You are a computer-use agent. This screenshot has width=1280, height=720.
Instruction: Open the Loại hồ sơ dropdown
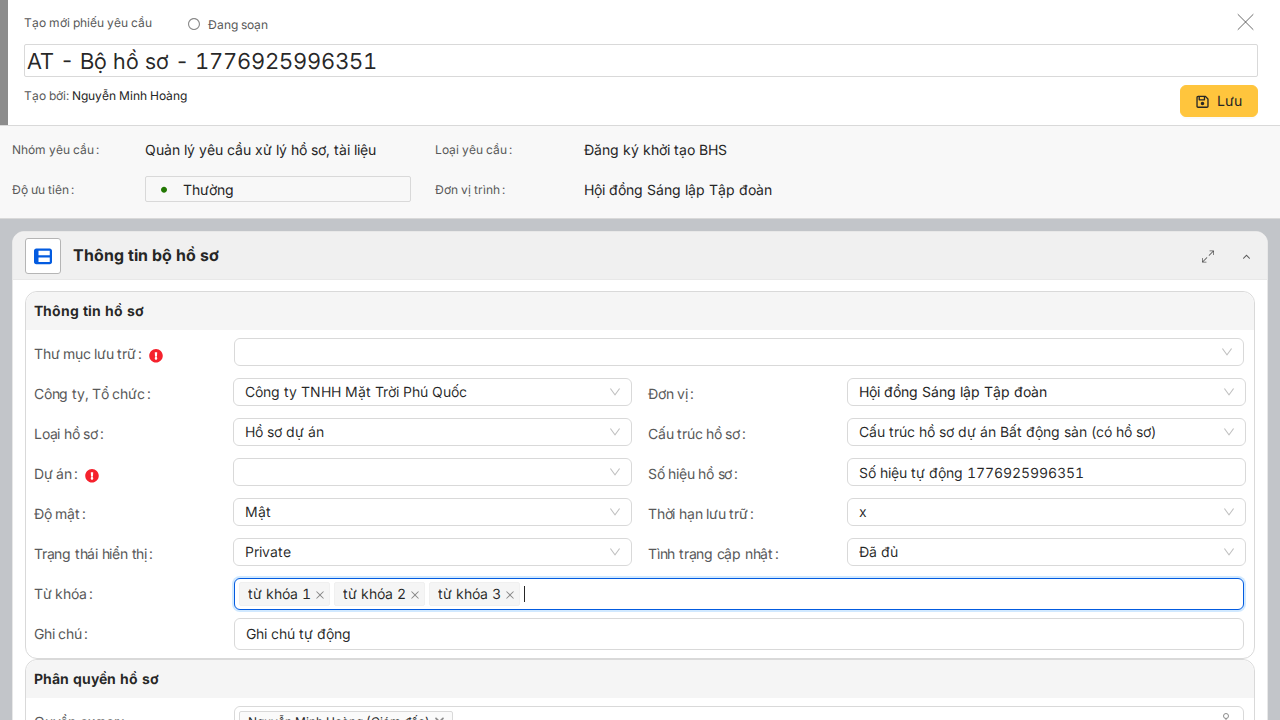click(x=432, y=432)
